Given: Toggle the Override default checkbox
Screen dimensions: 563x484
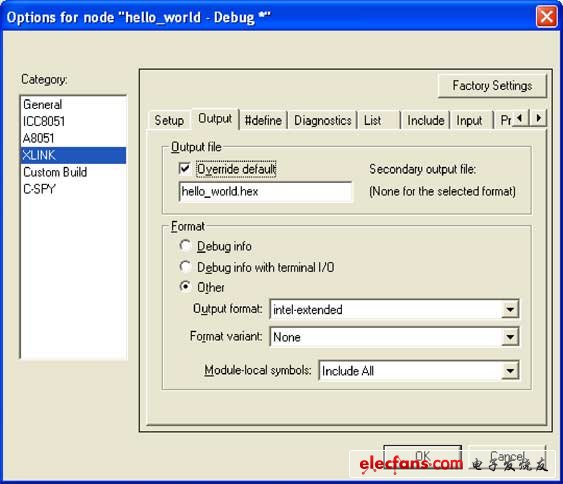Looking at the screenshot, I should coord(185,168).
